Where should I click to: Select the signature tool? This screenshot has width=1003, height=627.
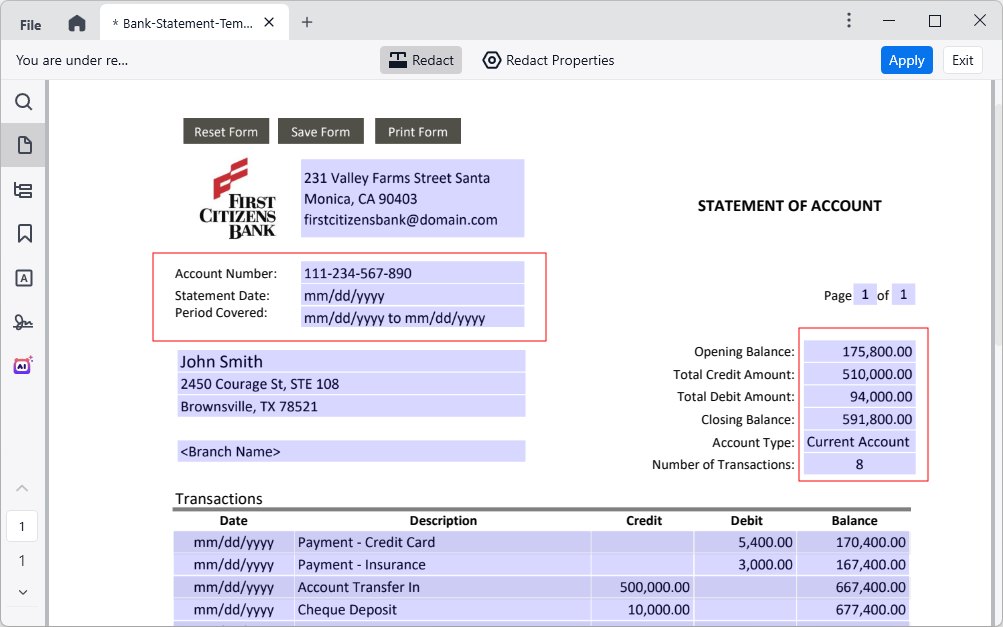(x=22, y=321)
